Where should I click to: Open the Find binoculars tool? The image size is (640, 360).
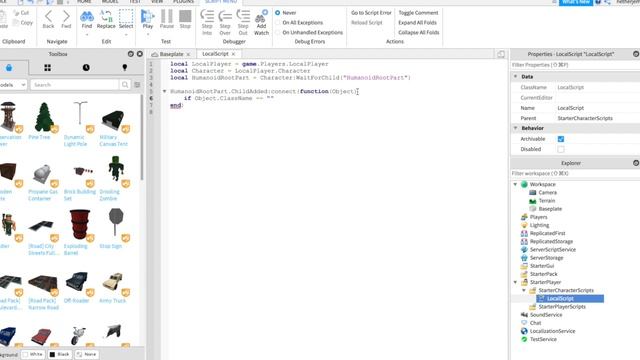coord(87,19)
